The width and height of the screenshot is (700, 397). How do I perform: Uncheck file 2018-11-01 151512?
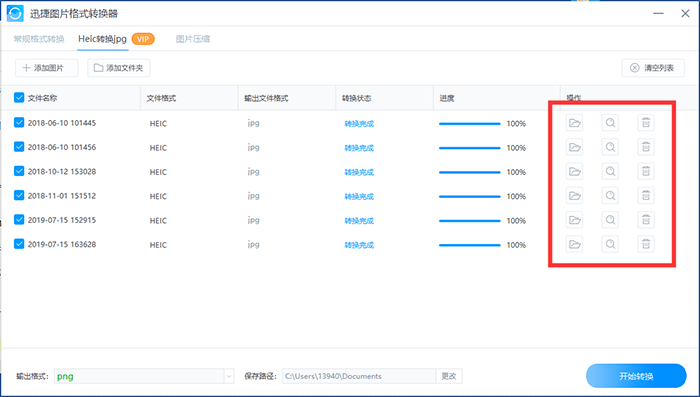19,195
